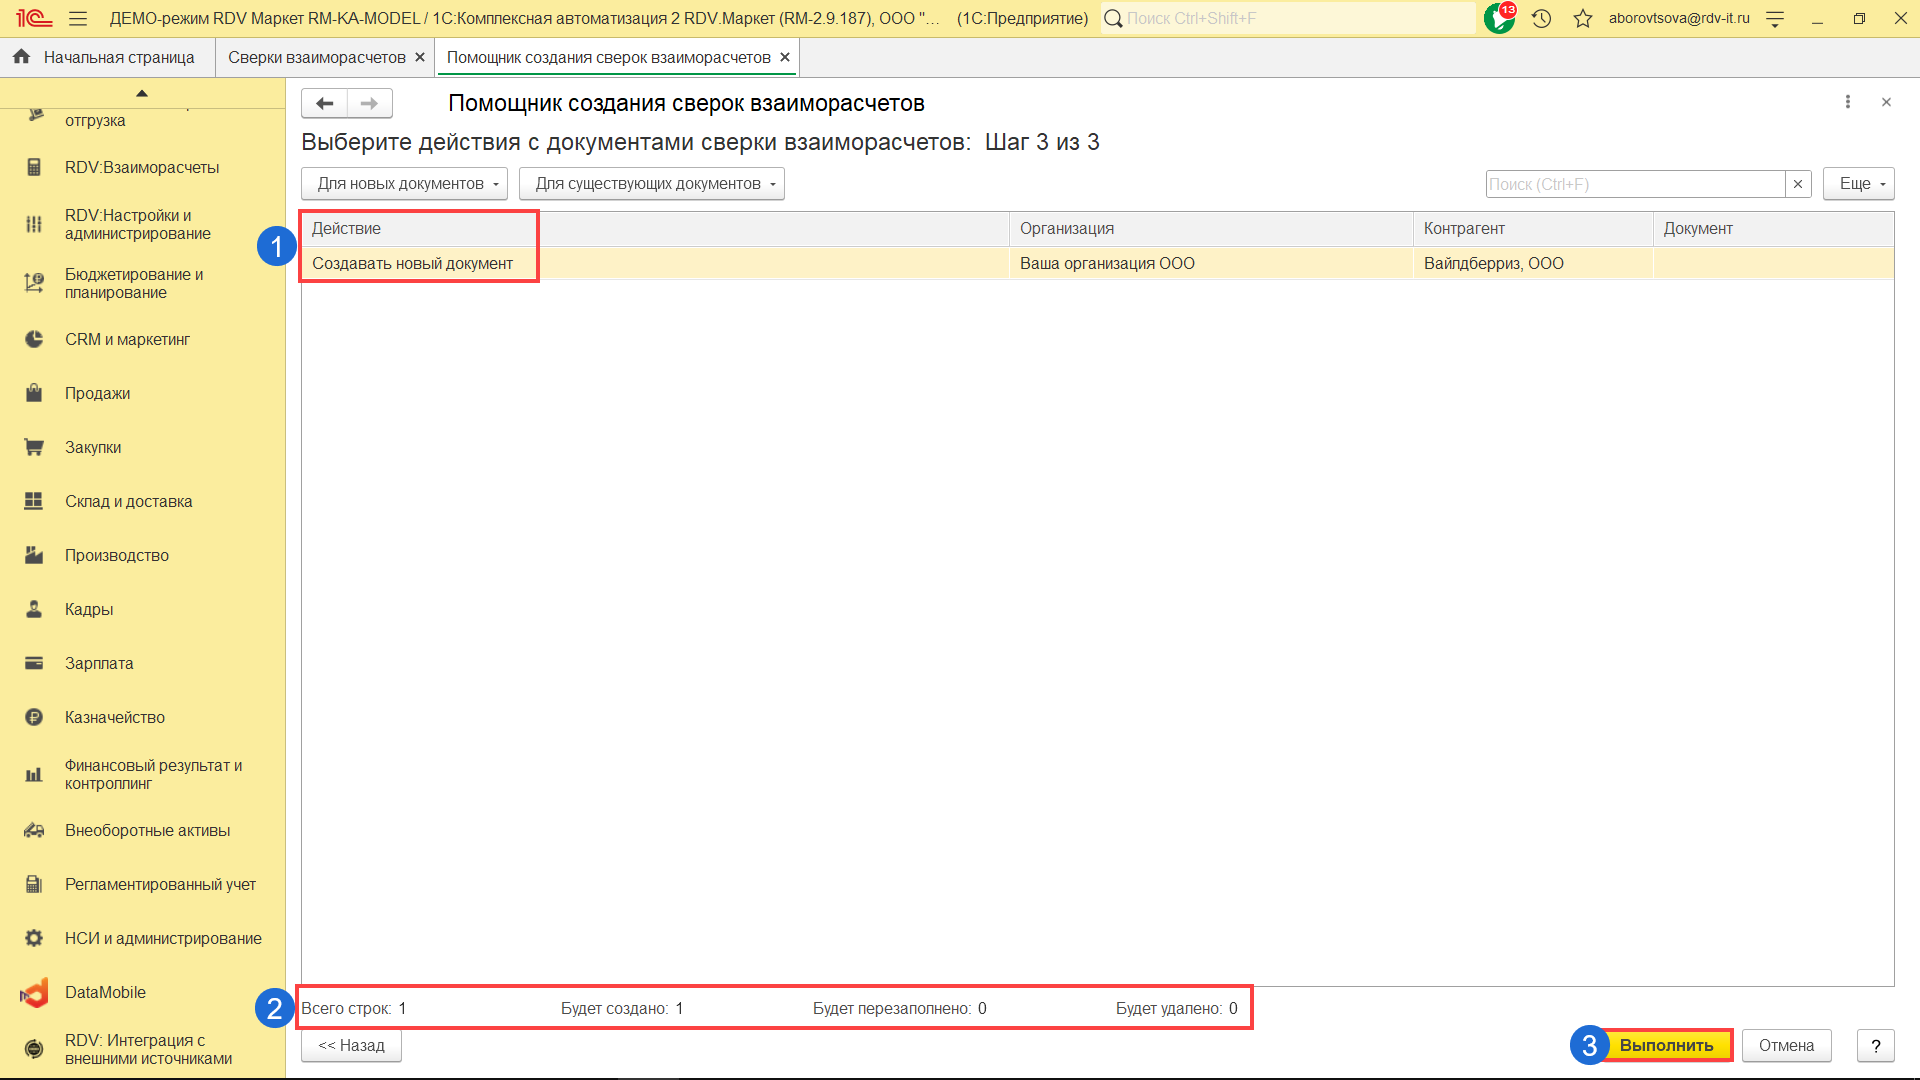Clear the search field with X button
The width and height of the screenshot is (1920, 1080).
pos(1797,184)
